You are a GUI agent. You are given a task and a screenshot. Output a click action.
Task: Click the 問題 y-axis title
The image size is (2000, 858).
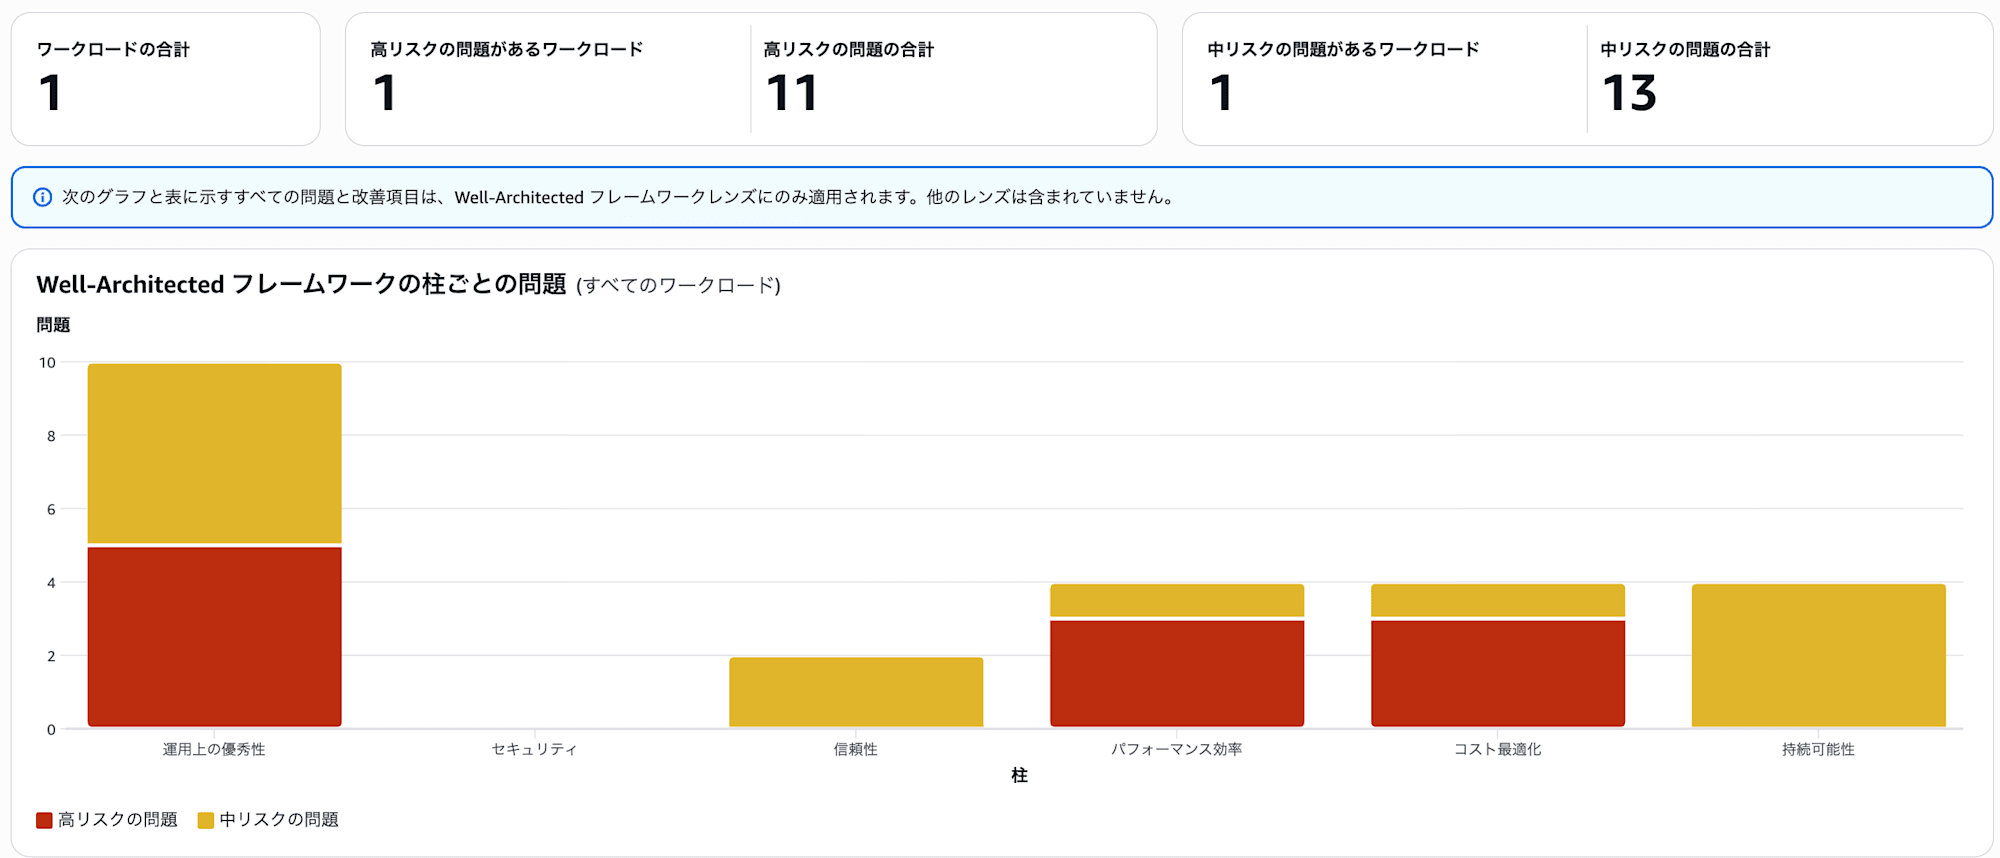[x=53, y=325]
